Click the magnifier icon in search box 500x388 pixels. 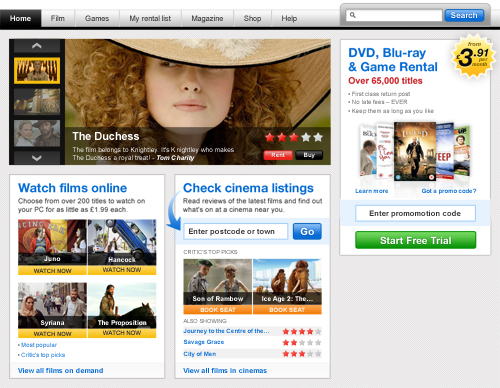[353, 15]
